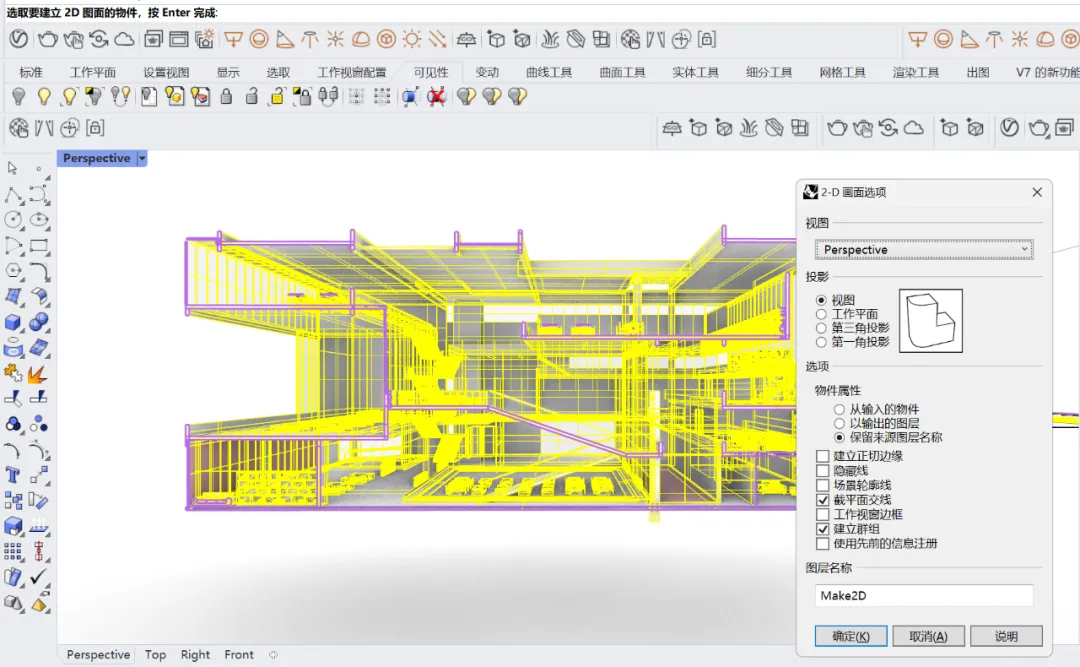Image resolution: width=1080 pixels, height=667 pixels.
Task: Select the Polyline tool
Action: 14,195
